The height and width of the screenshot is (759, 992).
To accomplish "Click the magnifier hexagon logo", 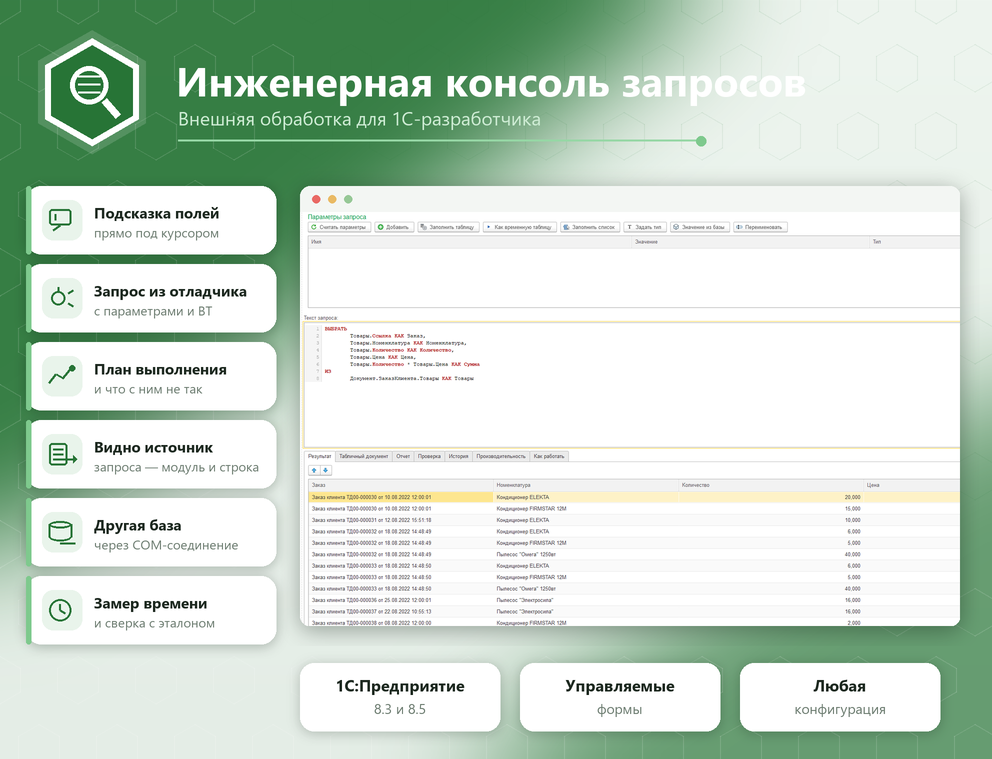I will 92,92.
